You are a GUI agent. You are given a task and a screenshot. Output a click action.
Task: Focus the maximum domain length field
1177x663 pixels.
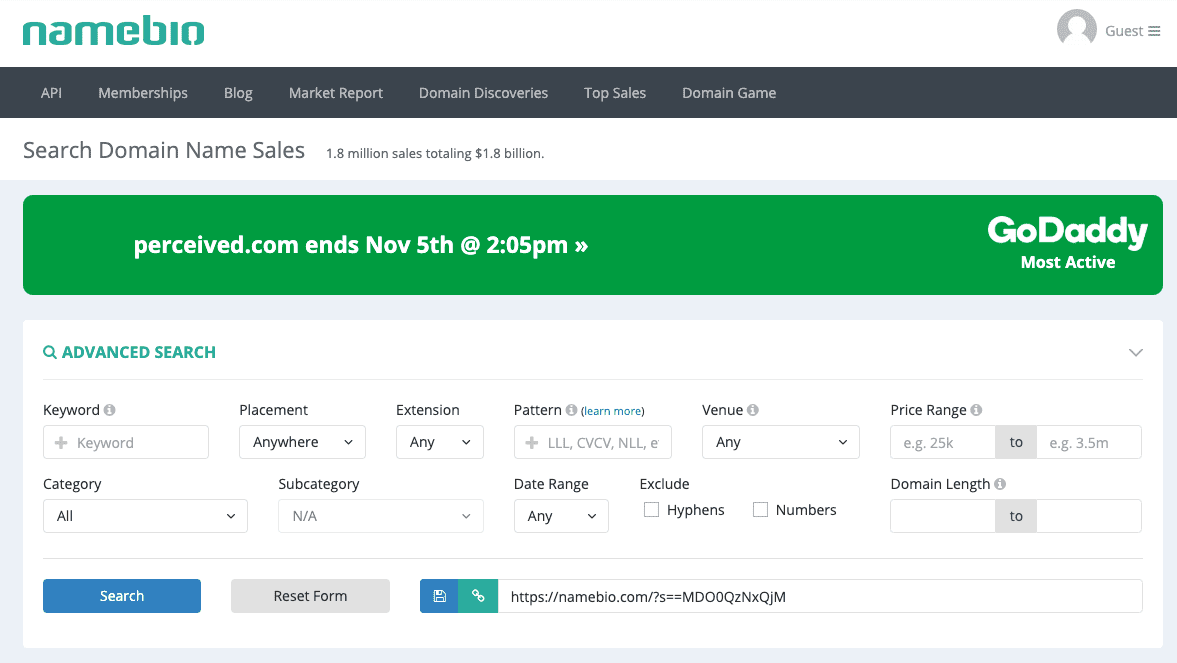[x=1089, y=516]
